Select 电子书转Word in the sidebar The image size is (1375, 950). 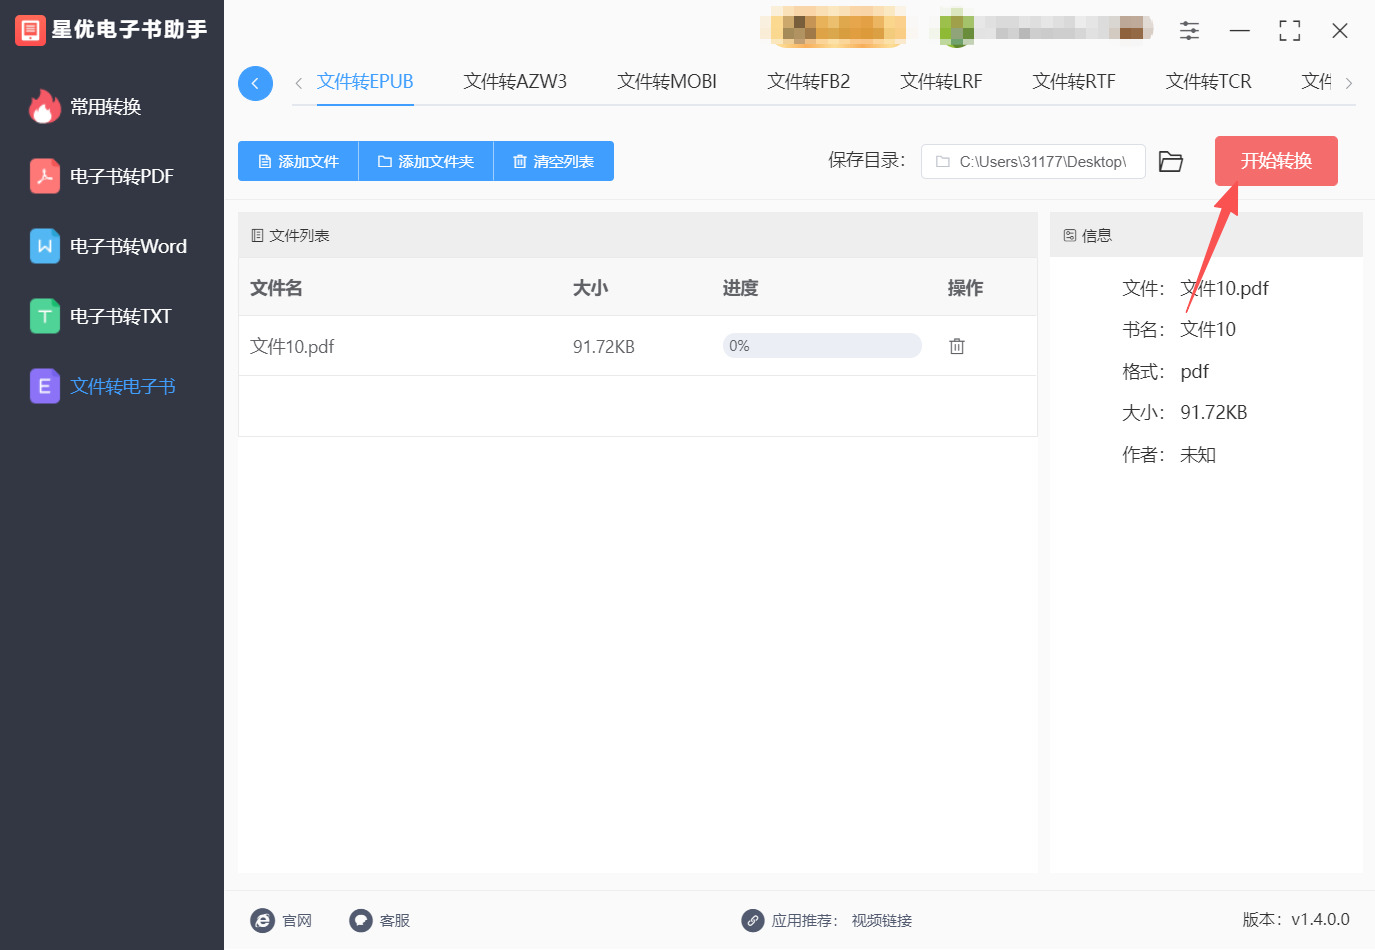(x=127, y=247)
